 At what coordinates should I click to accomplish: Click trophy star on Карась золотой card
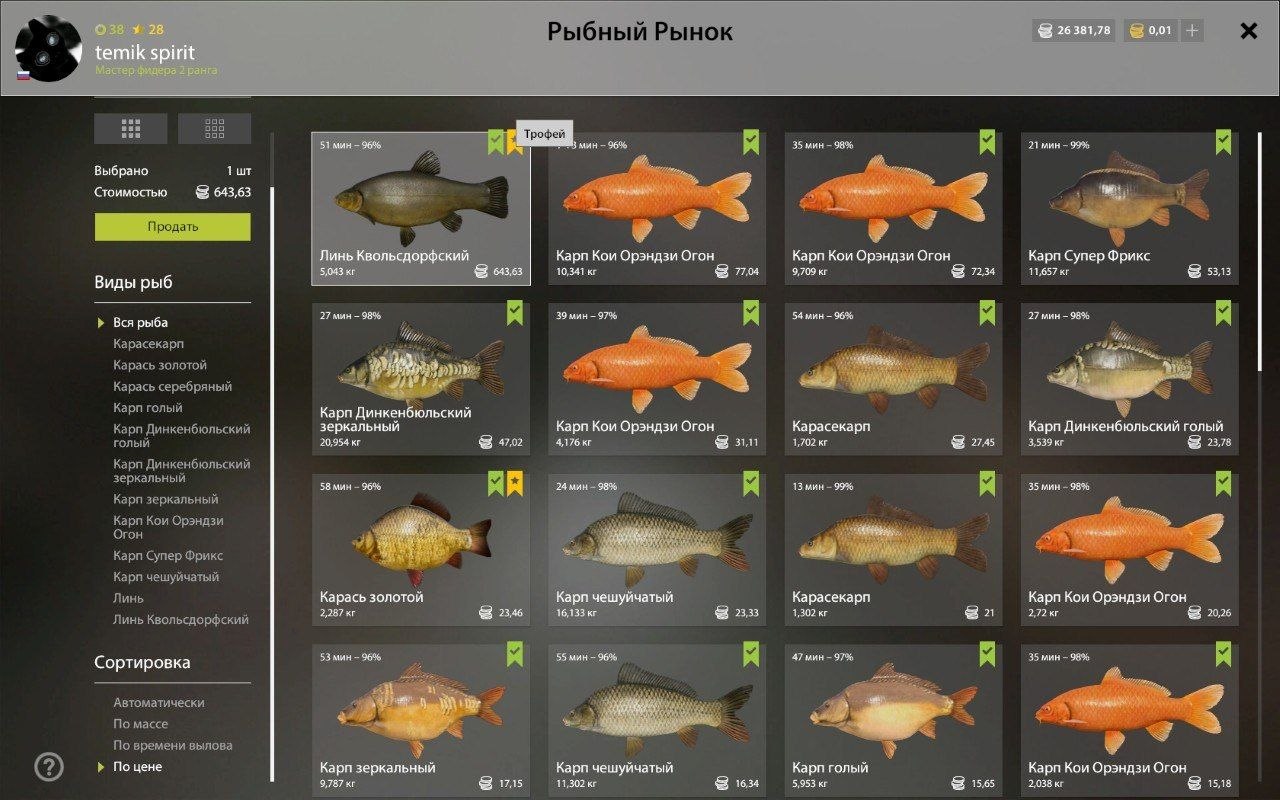click(x=515, y=484)
